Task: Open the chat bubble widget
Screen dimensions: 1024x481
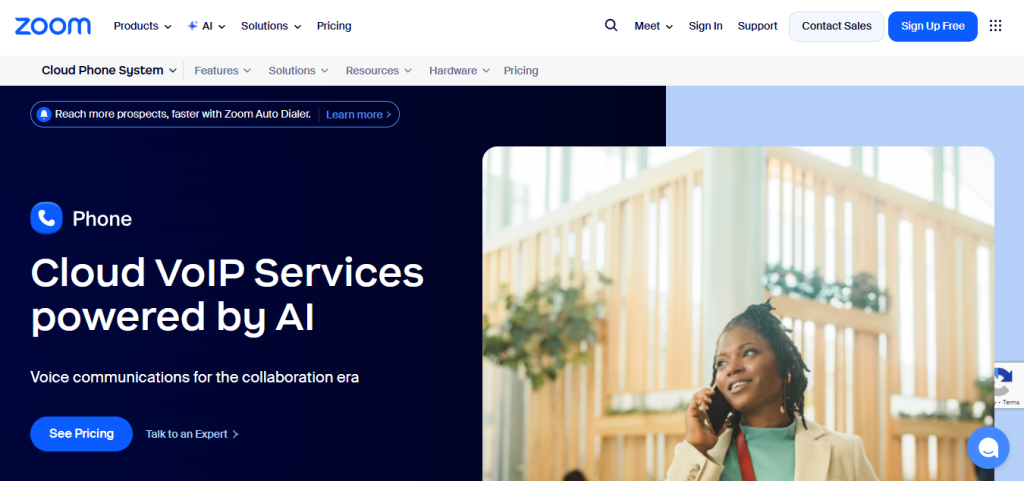Action: click(x=988, y=448)
